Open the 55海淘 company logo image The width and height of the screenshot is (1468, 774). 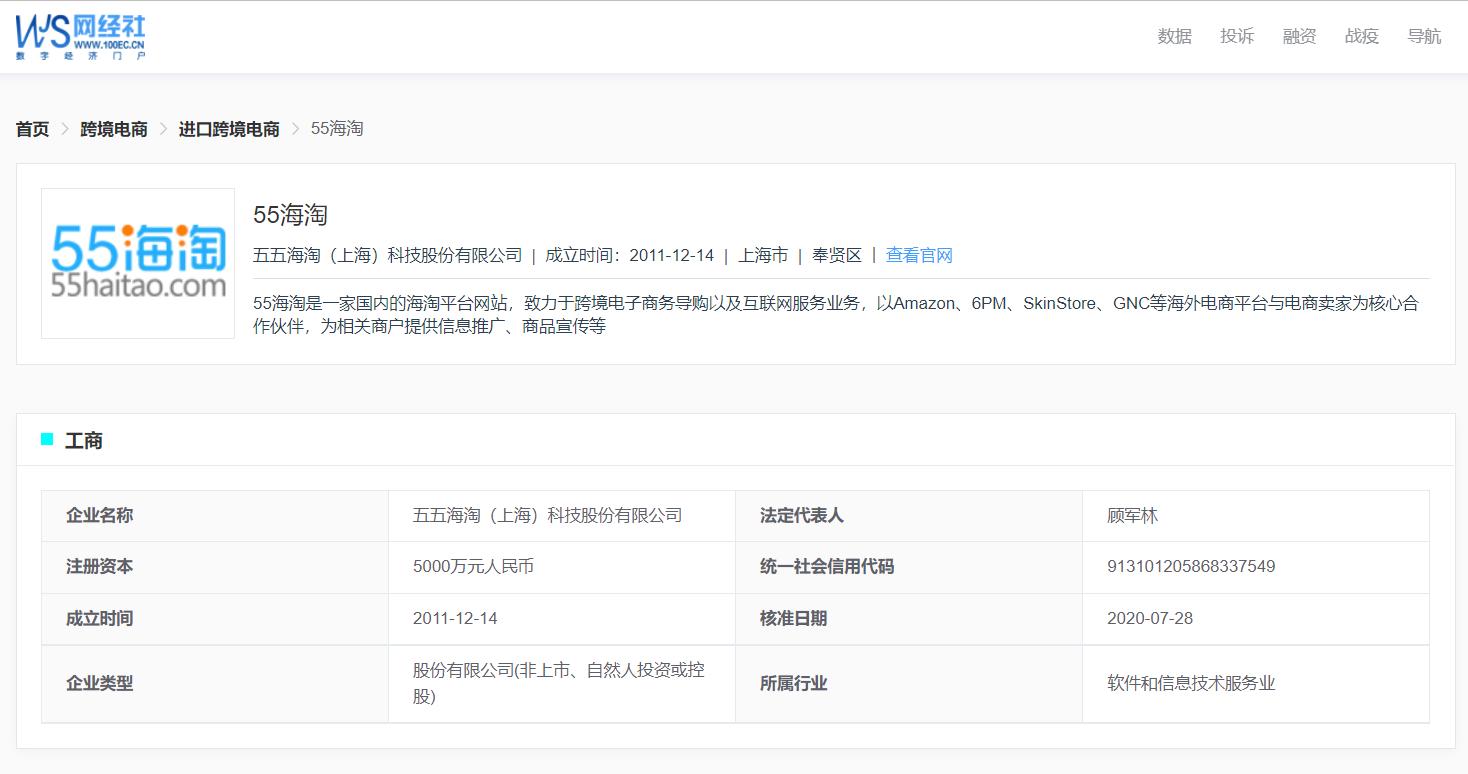click(137, 262)
